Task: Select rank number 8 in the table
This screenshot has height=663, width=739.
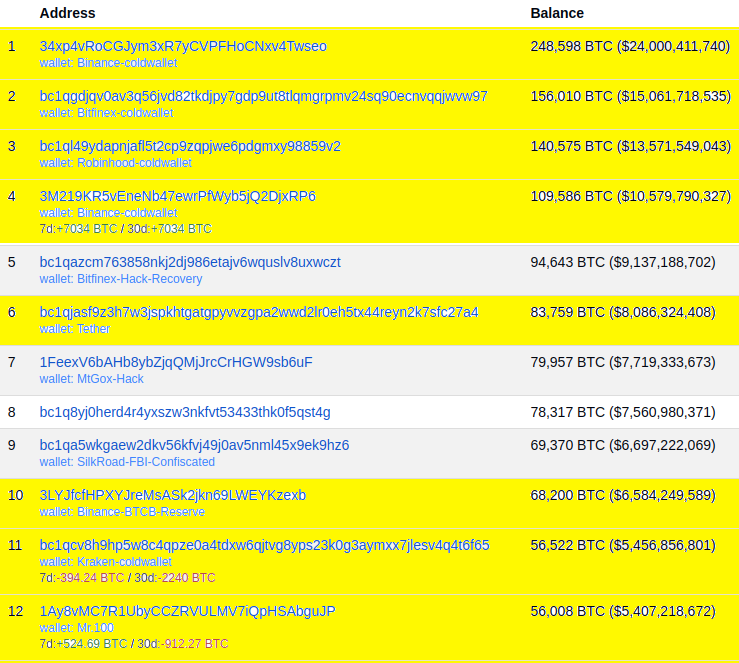Action: (12, 412)
